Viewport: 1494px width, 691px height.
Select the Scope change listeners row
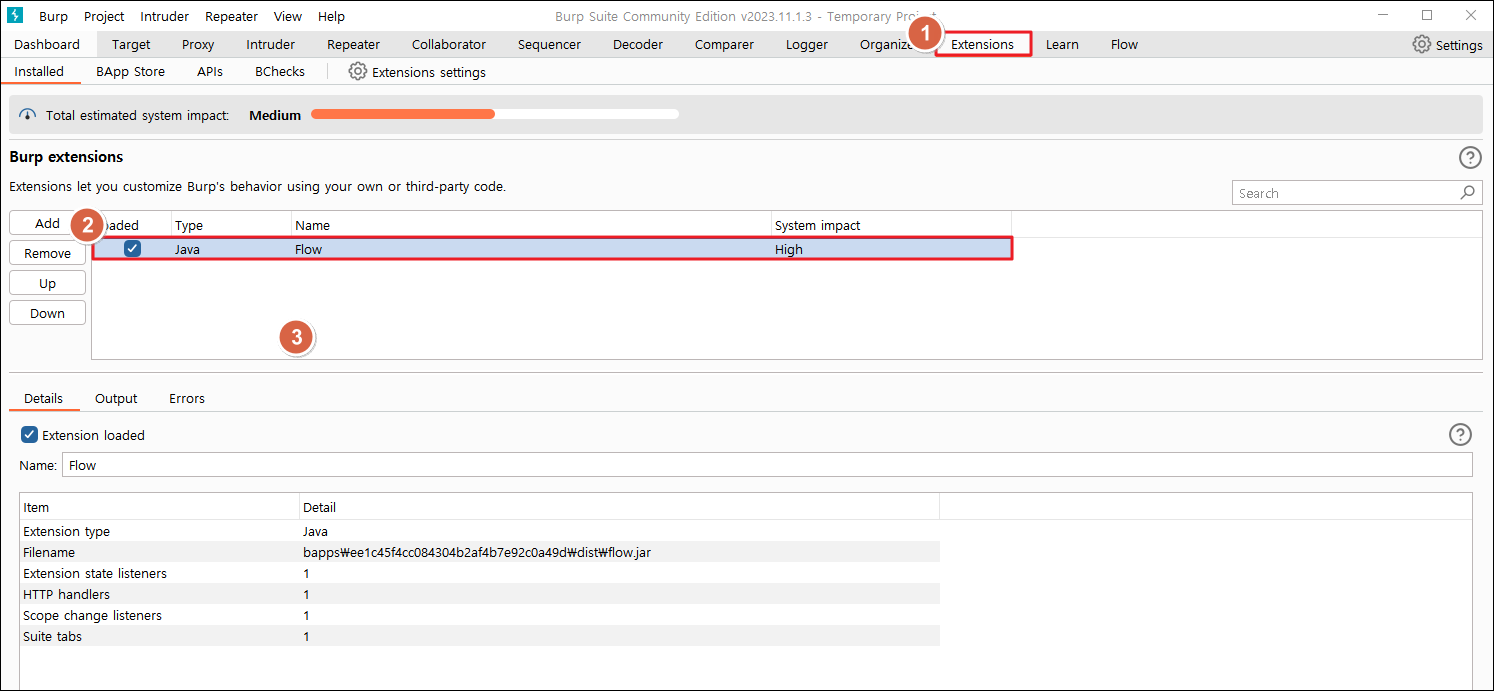(x=480, y=615)
